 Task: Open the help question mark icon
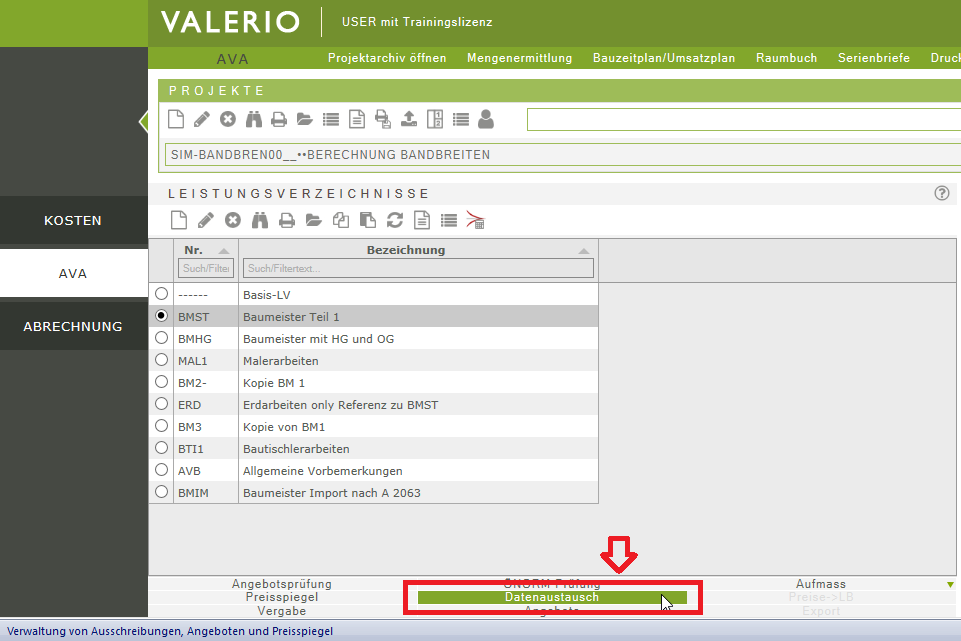click(941, 193)
